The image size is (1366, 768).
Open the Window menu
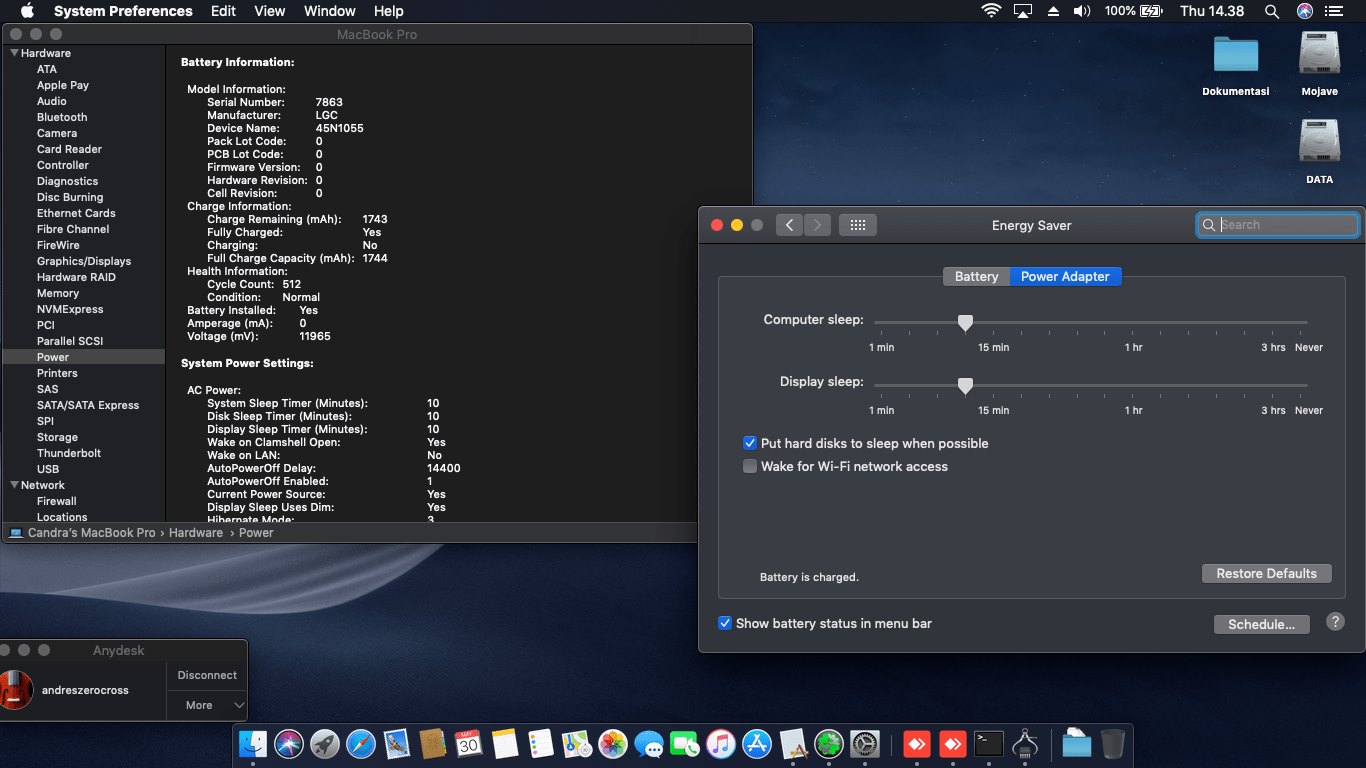click(329, 11)
